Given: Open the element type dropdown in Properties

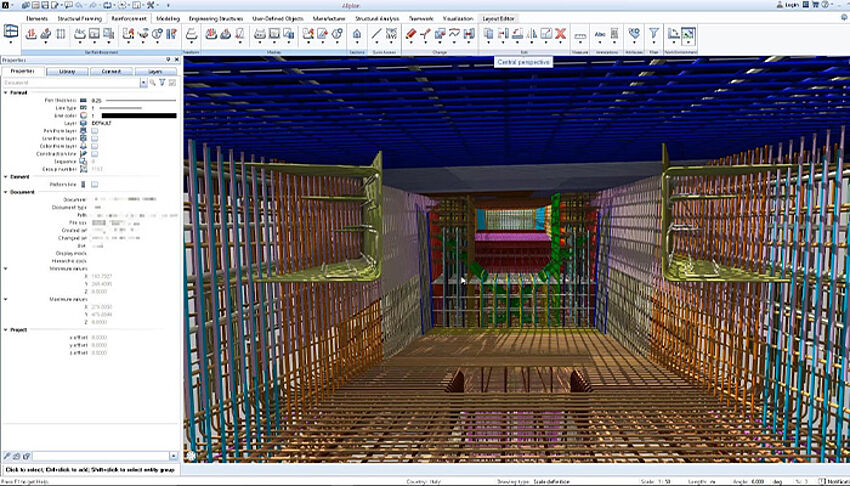Looking at the screenshot, I should tap(142, 83).
